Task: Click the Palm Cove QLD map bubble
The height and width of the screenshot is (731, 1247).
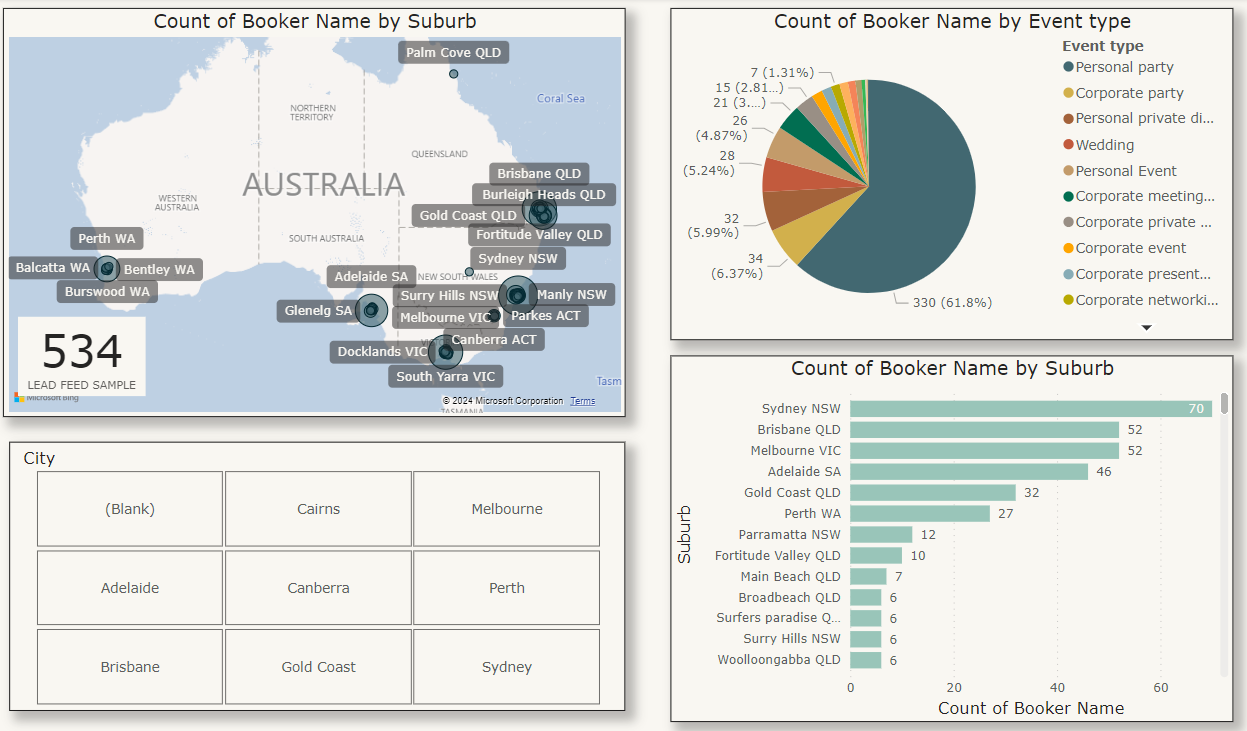Action: tap(454, 74)
